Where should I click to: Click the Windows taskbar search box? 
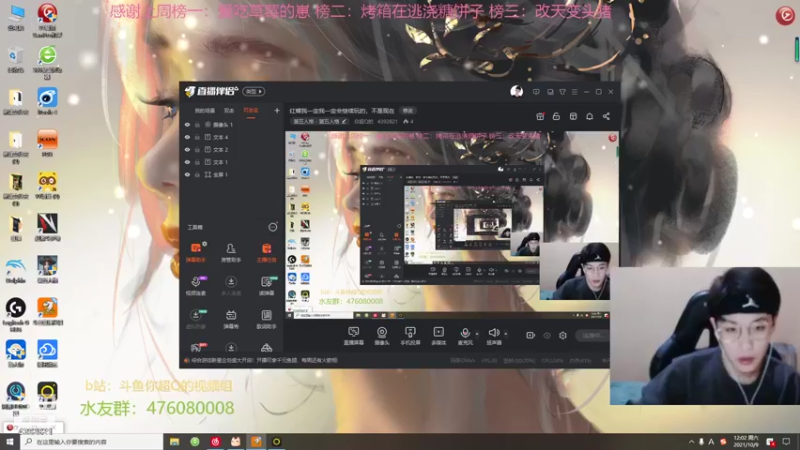[x=91, y=442]
